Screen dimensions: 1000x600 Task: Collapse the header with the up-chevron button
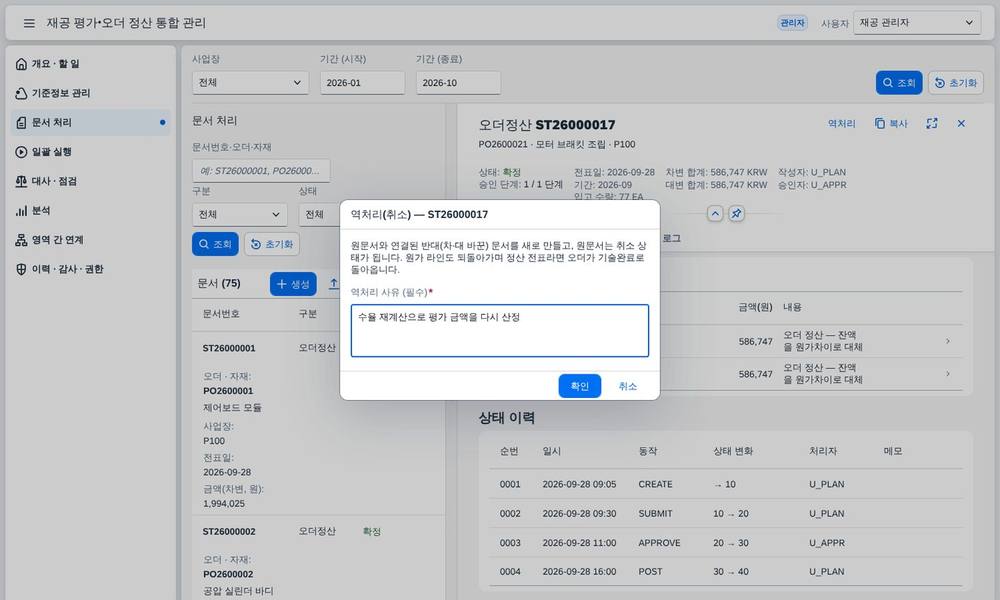[715, 214]
